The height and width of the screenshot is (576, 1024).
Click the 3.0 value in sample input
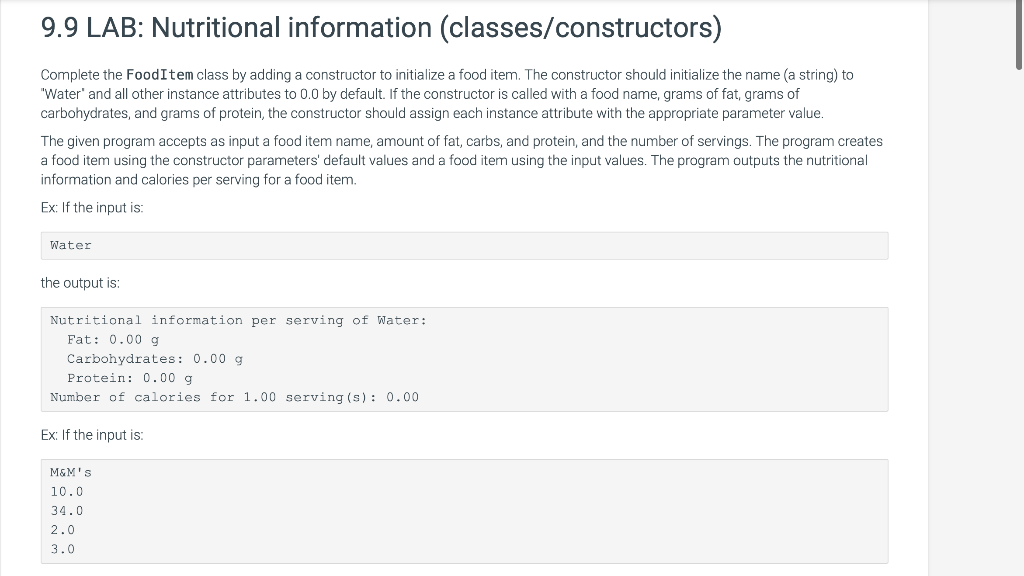(x=63, y=549)
